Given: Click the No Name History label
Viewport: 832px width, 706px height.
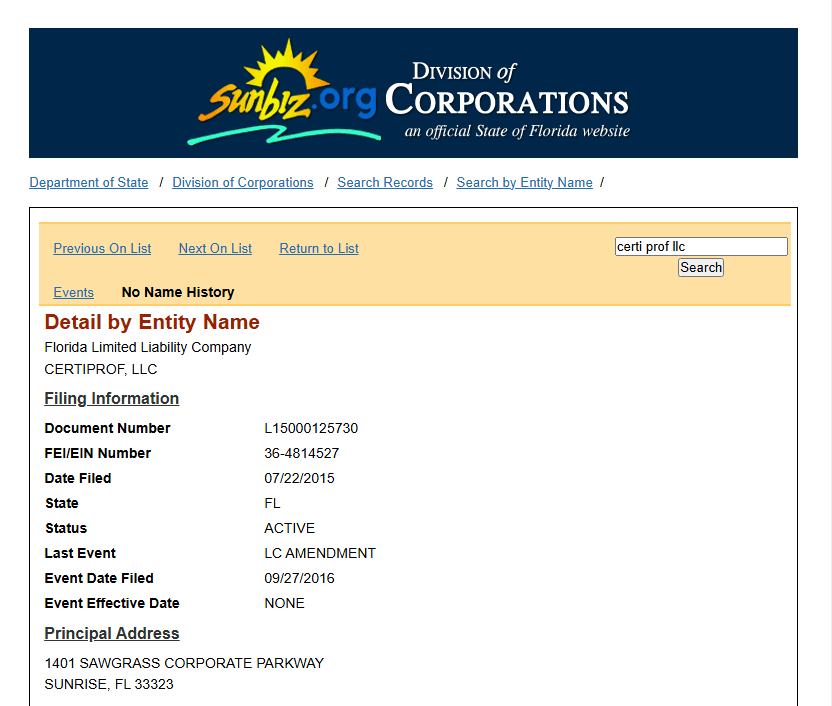Looking at the screenshot, I should point(178,293).
